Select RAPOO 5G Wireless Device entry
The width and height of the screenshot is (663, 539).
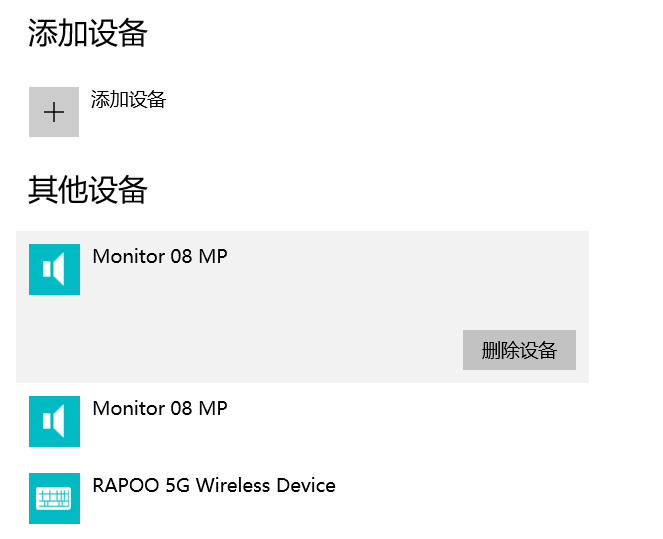point(213,486)
